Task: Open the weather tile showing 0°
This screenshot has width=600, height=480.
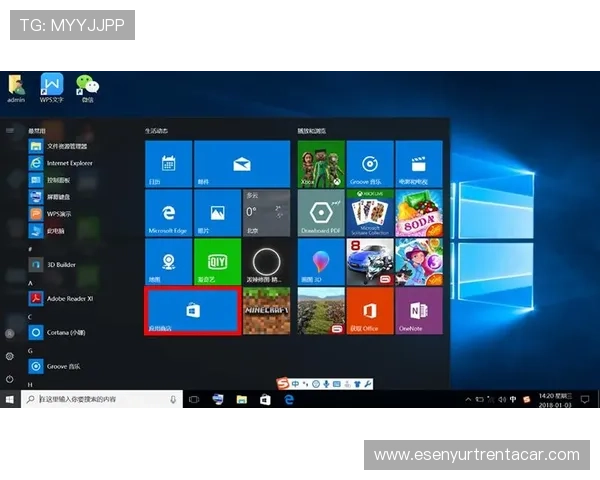Action: click(x=266, y=213)
